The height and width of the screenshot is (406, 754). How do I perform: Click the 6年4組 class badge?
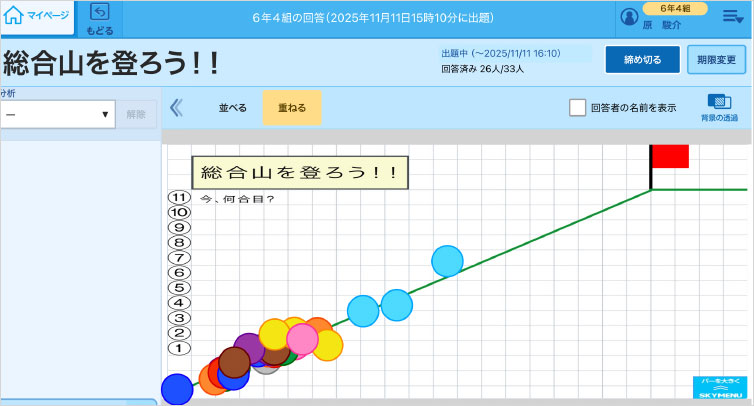point(675,8)
